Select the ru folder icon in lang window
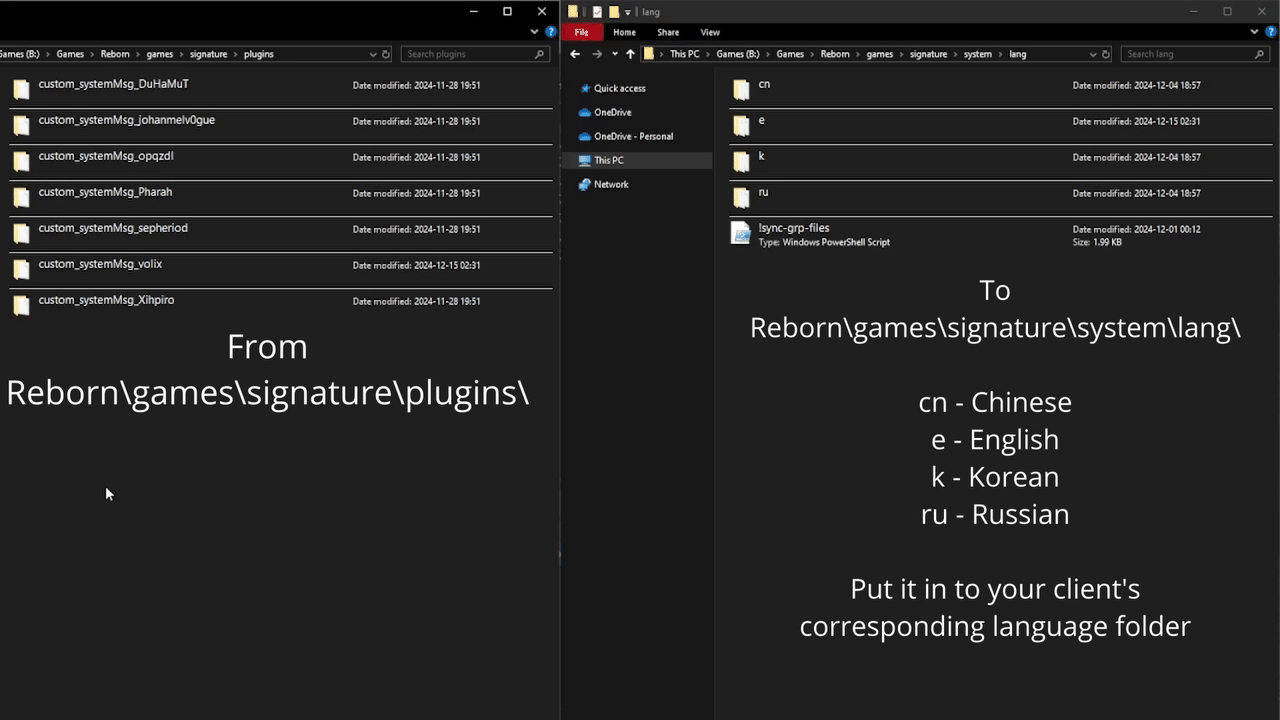The image size is (1280, 720). click(x=741, y=198)
